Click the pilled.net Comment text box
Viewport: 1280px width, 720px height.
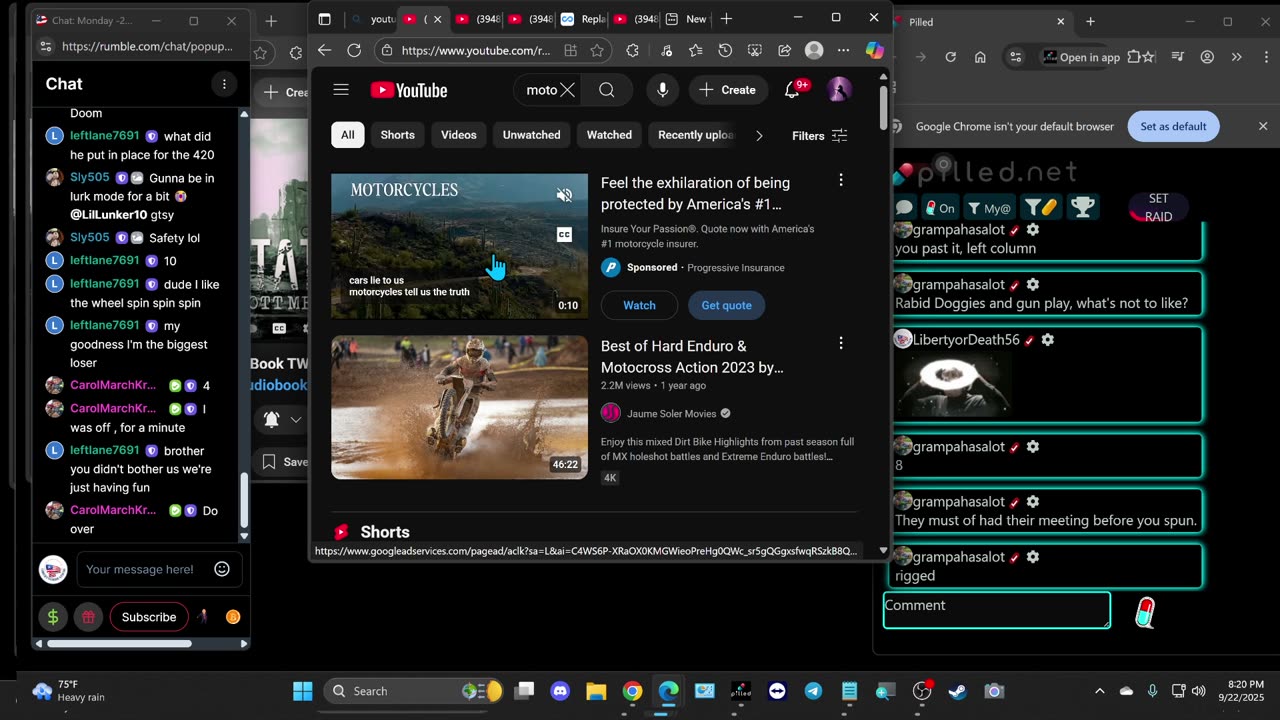(996, 610)
